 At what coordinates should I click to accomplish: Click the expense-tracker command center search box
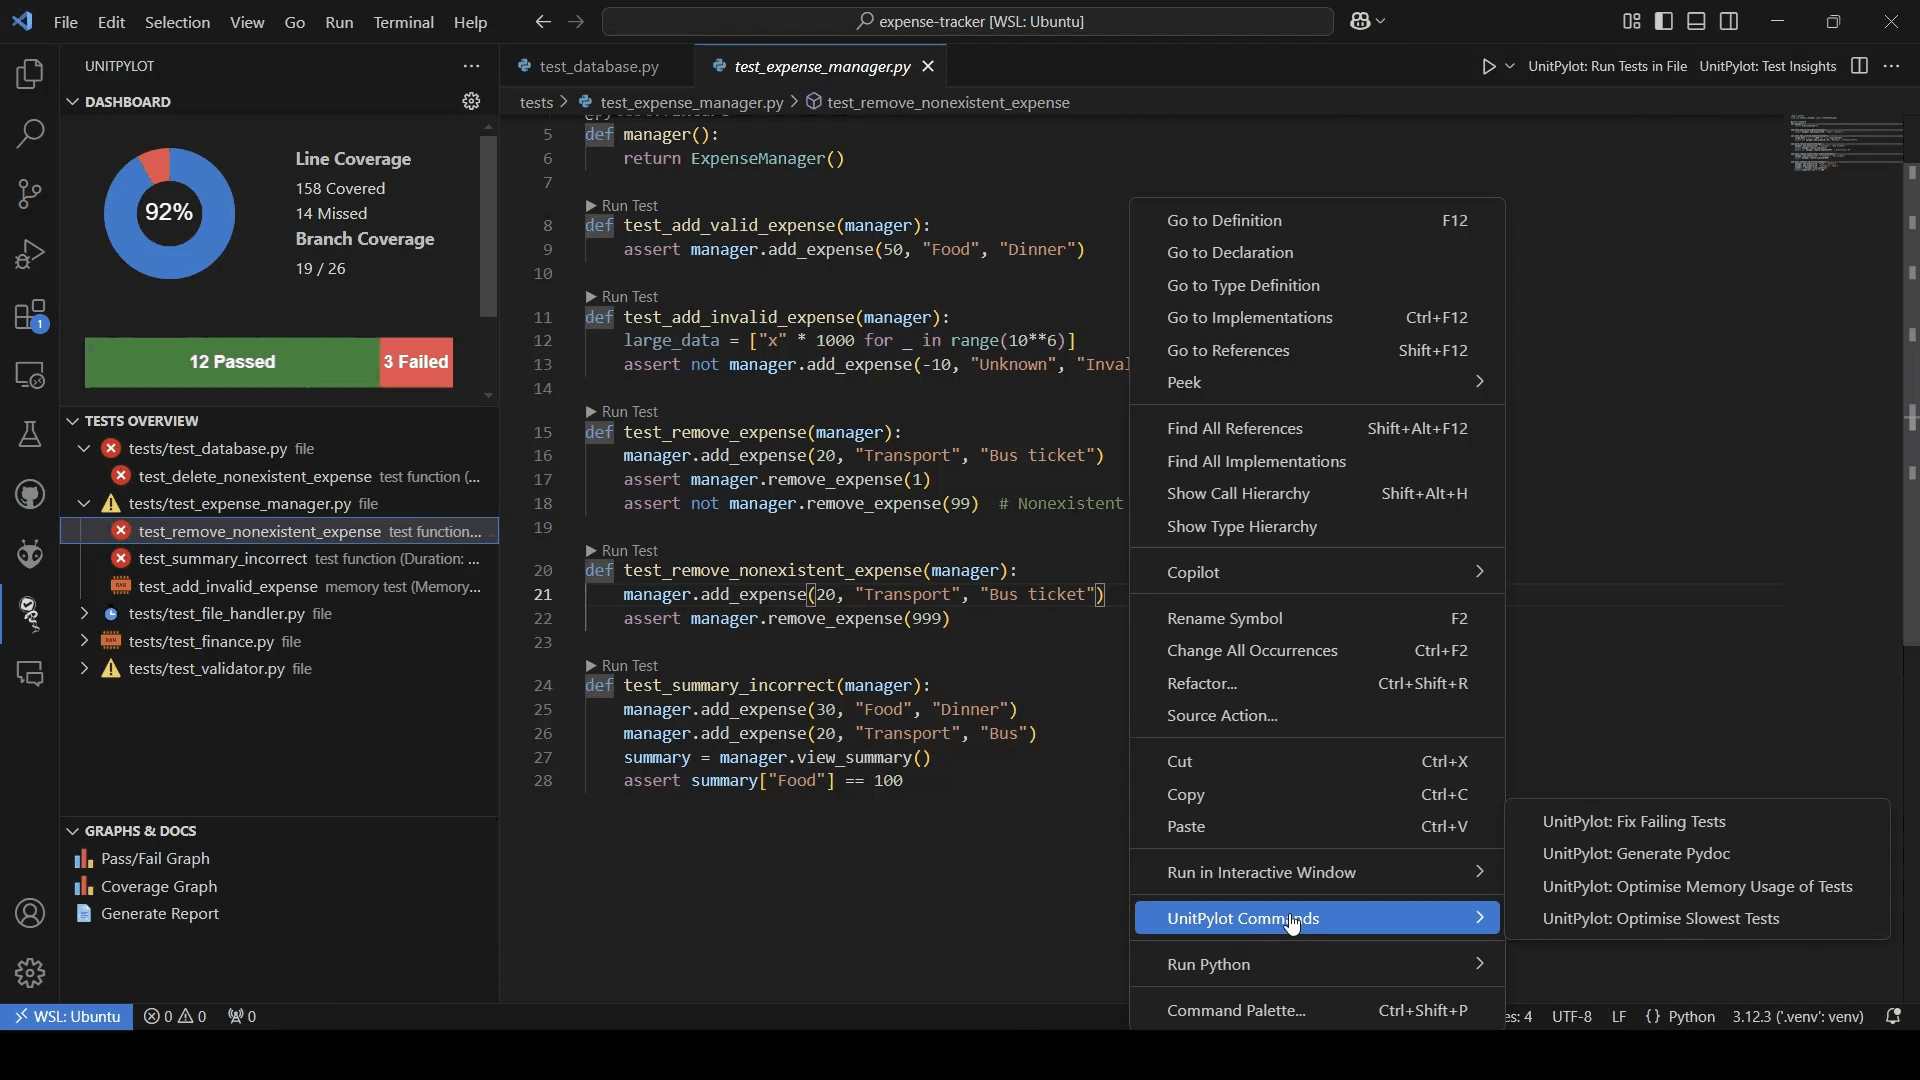point(967,21)
